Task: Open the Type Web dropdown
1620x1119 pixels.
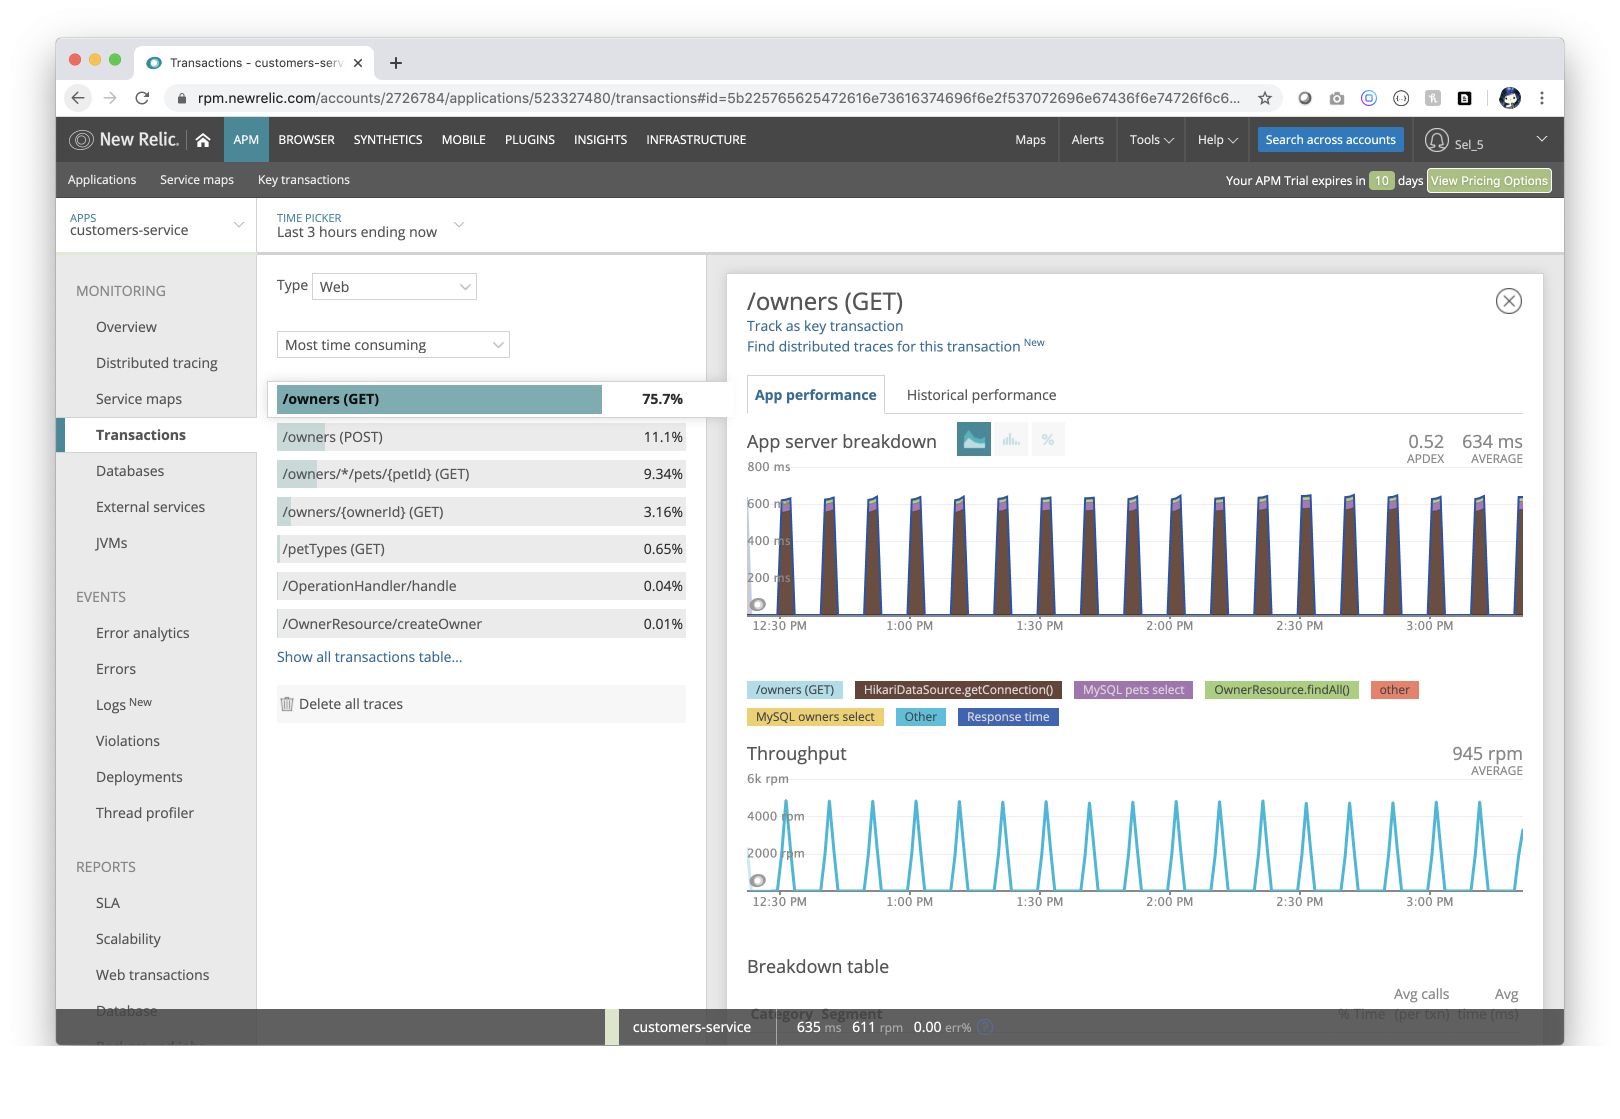Action: (395, 287)
